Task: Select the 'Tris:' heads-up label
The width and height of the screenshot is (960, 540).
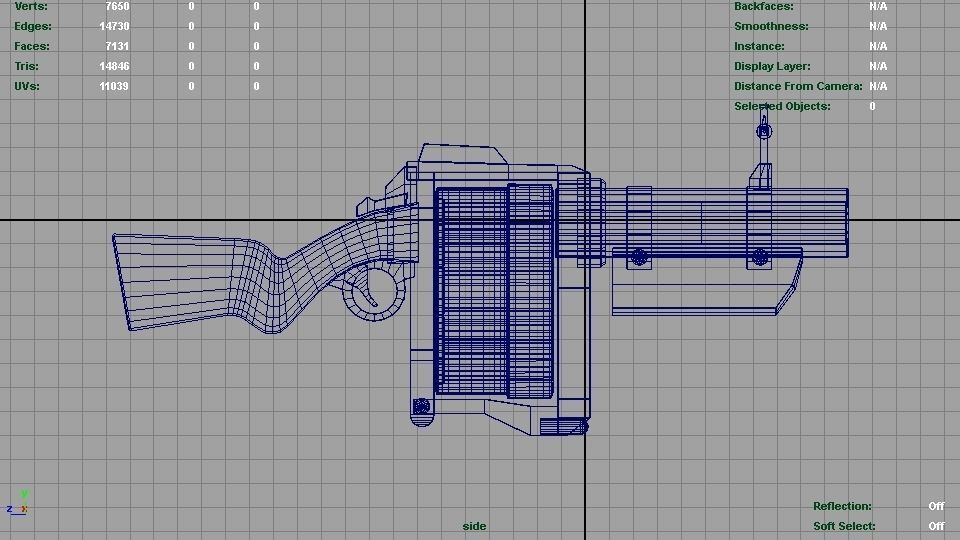Action: pos(26,66)
